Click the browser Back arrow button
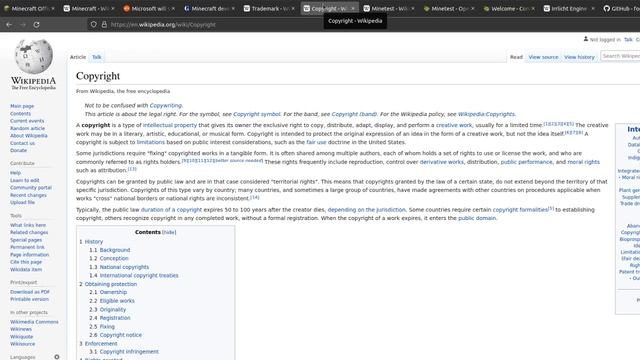Viewport: 640px width, 360px height. tap(9, 24)
